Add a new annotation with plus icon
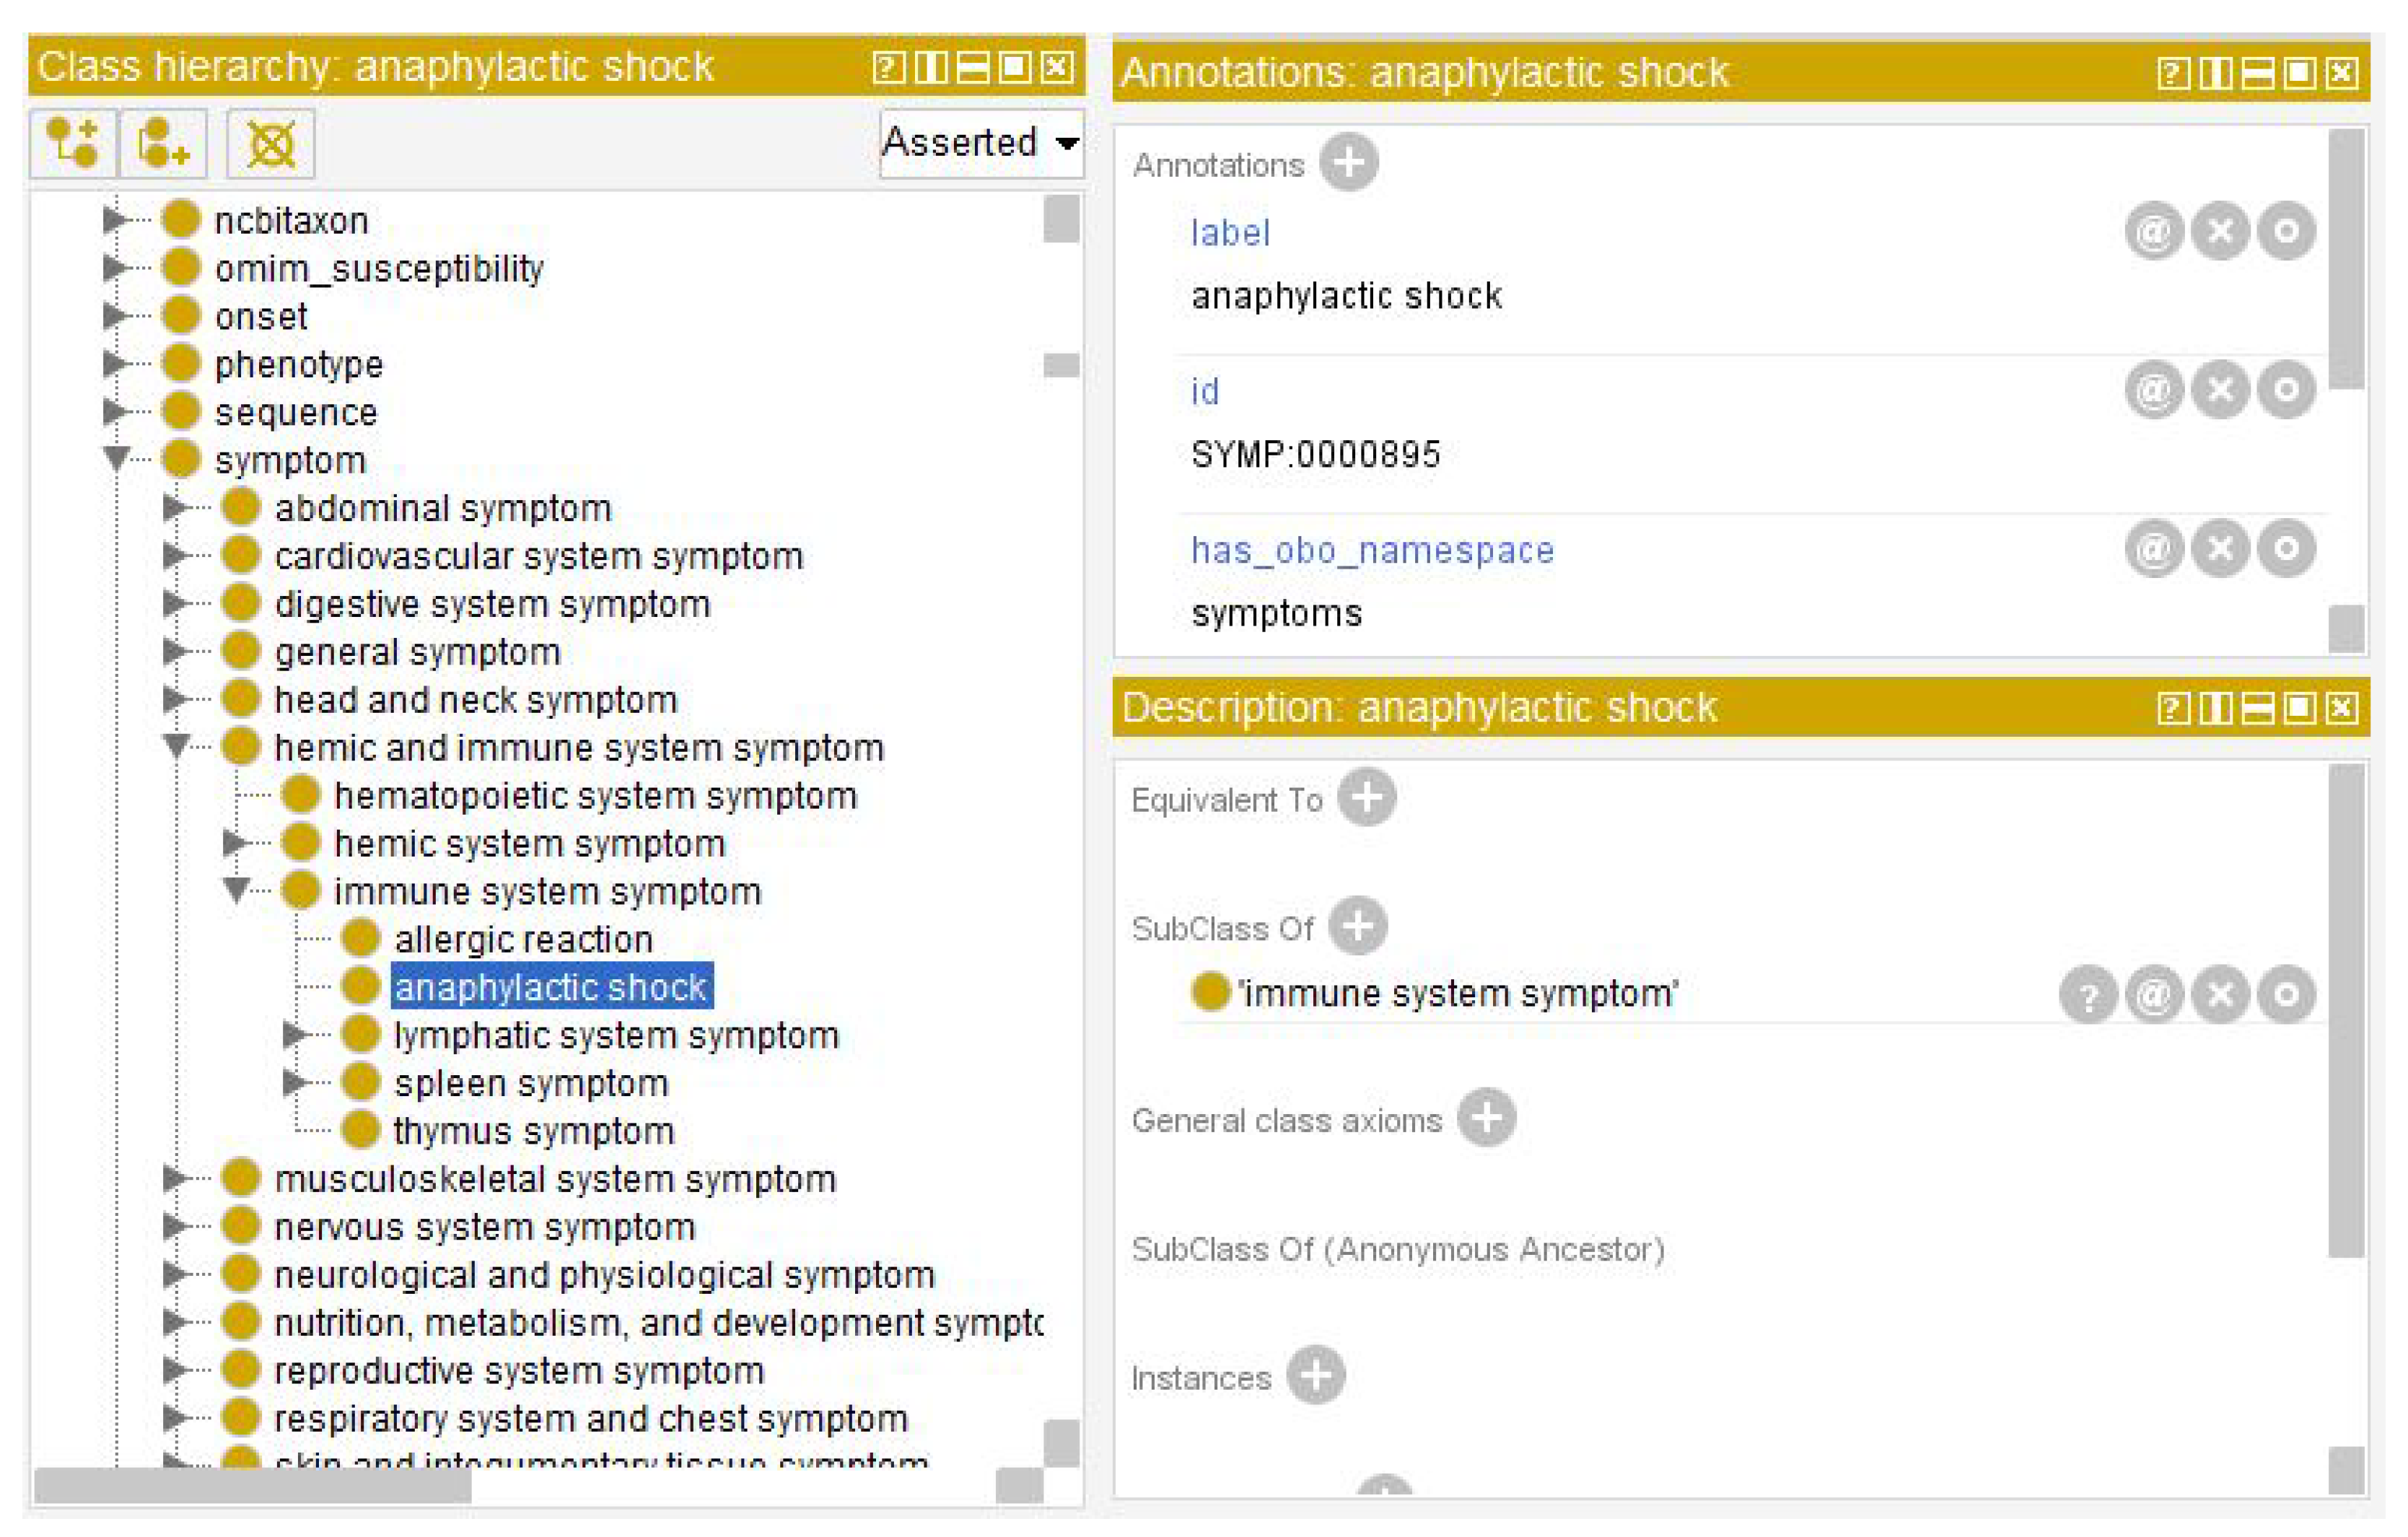 (1348, 162)
